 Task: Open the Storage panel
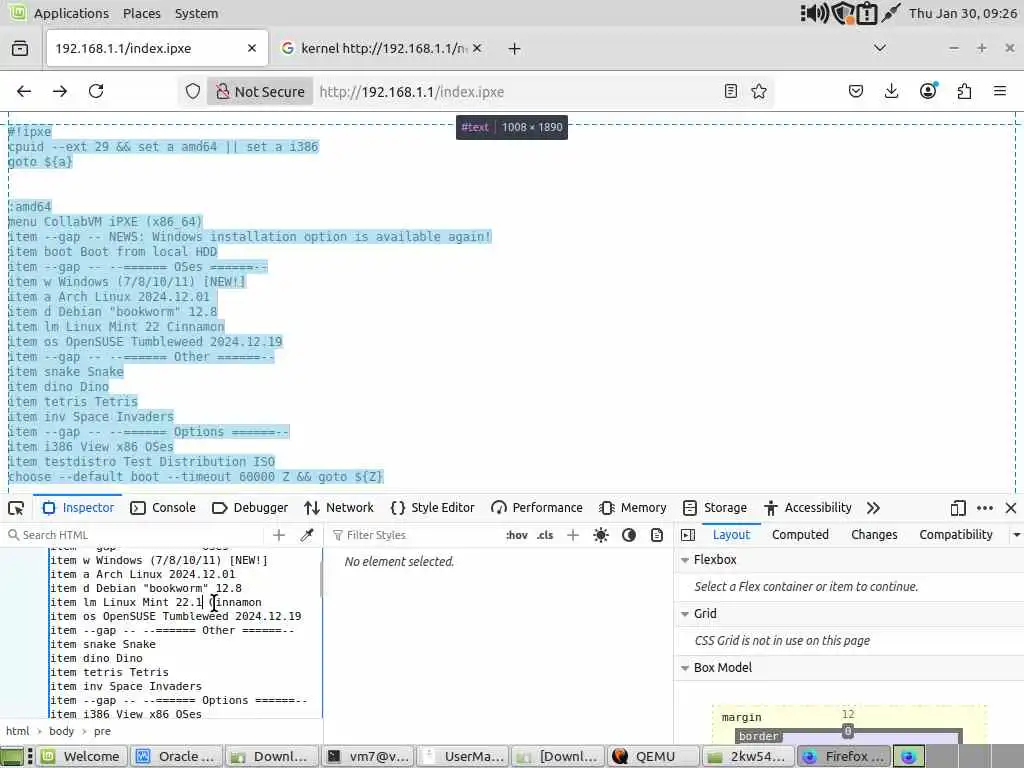(x=714, y=508)
